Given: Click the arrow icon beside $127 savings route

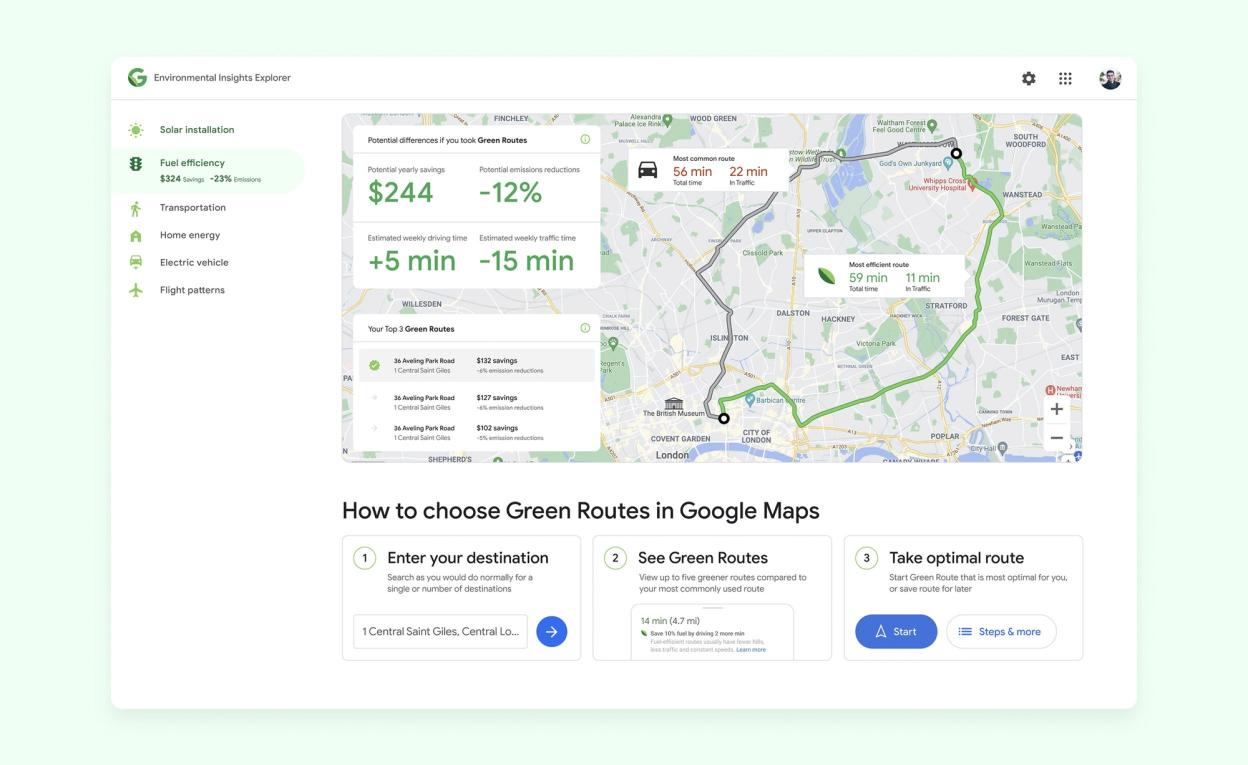Looking at the screenshot, I should (374, 398).
